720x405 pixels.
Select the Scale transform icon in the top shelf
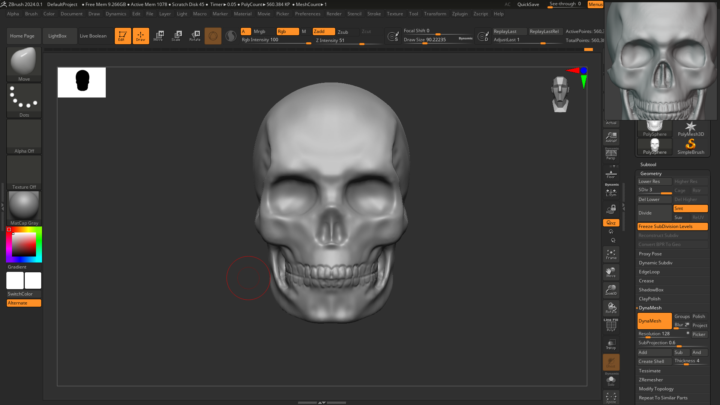coord(177,36)
